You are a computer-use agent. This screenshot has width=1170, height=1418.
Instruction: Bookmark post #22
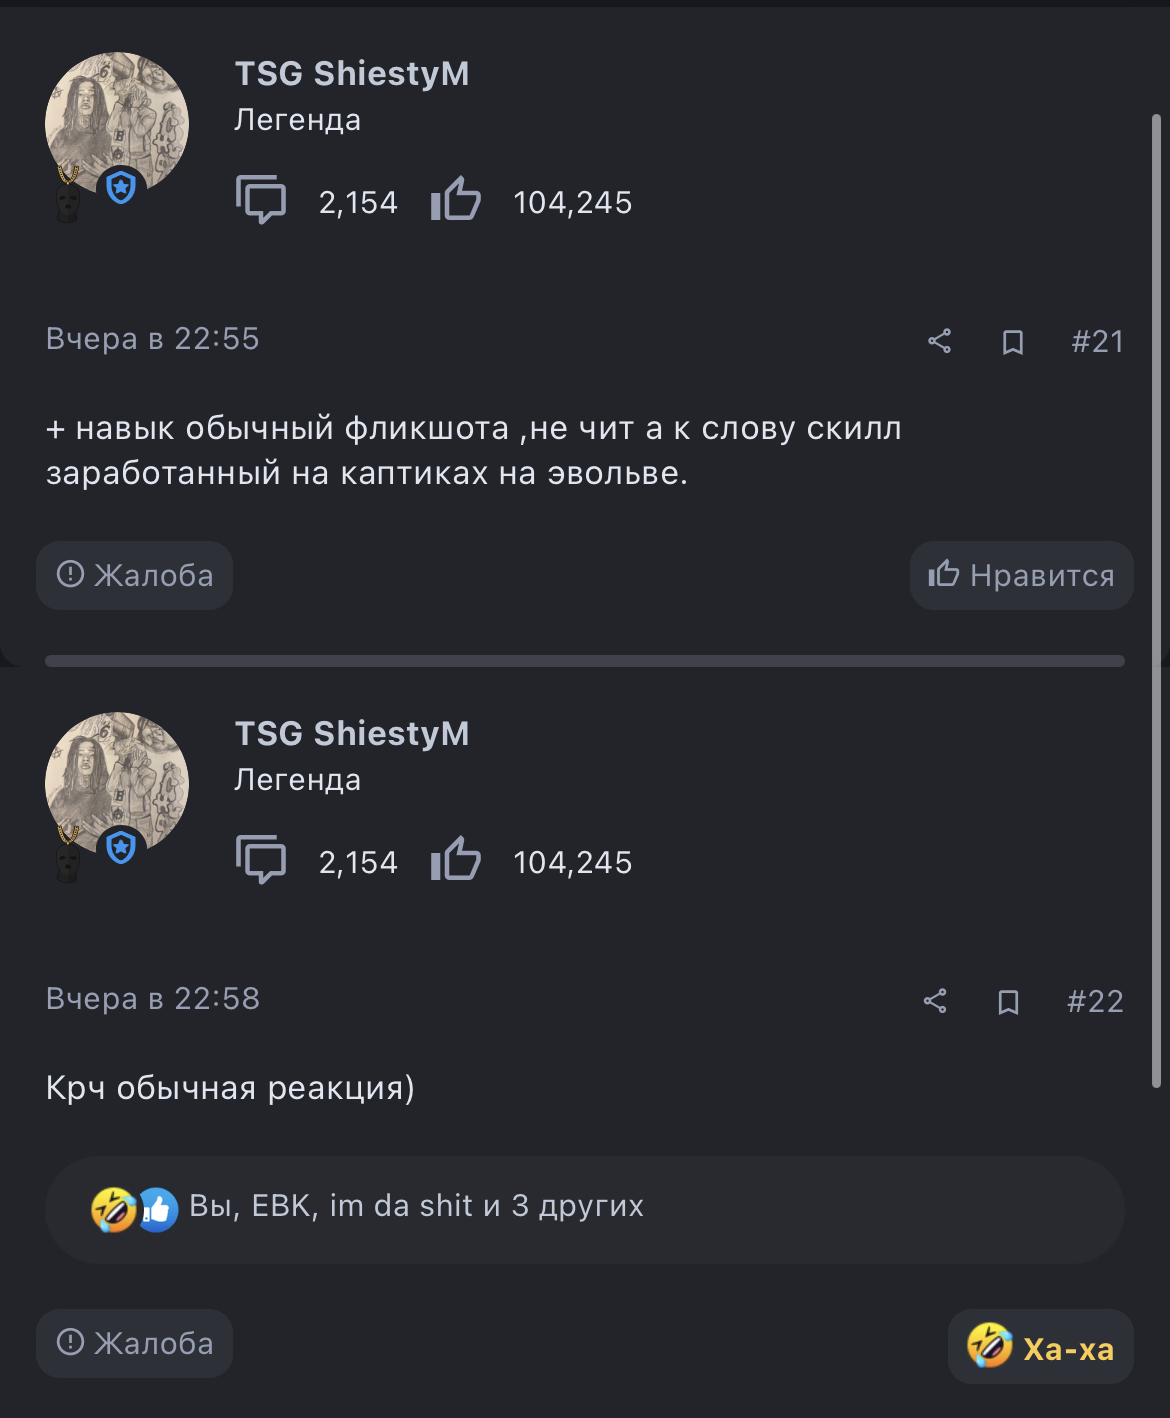point(1008,1002)
